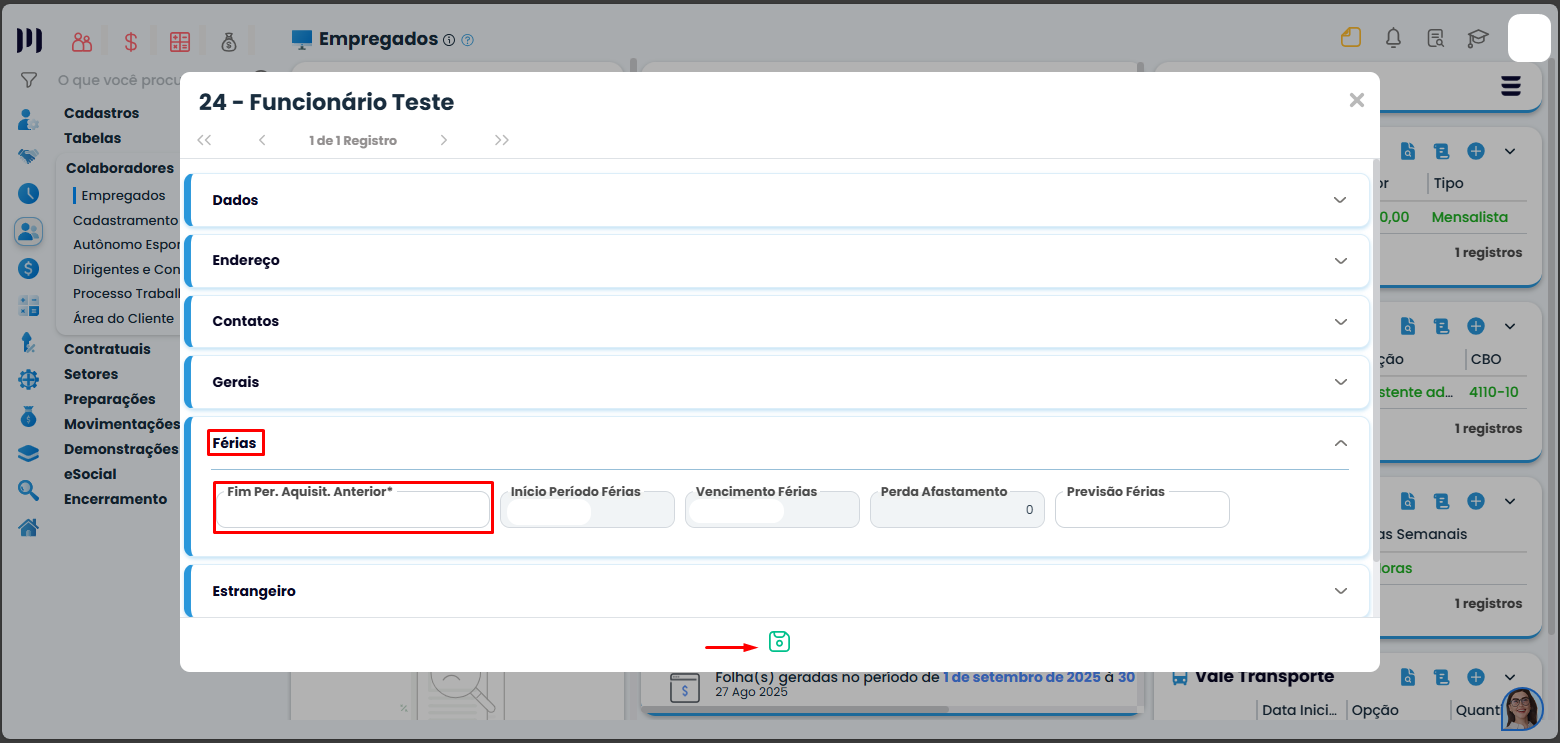The width and height of the screenshot is (1560, 743).
Task: Jump to the last record with the double-right arrow
Action: pos(502,140)
